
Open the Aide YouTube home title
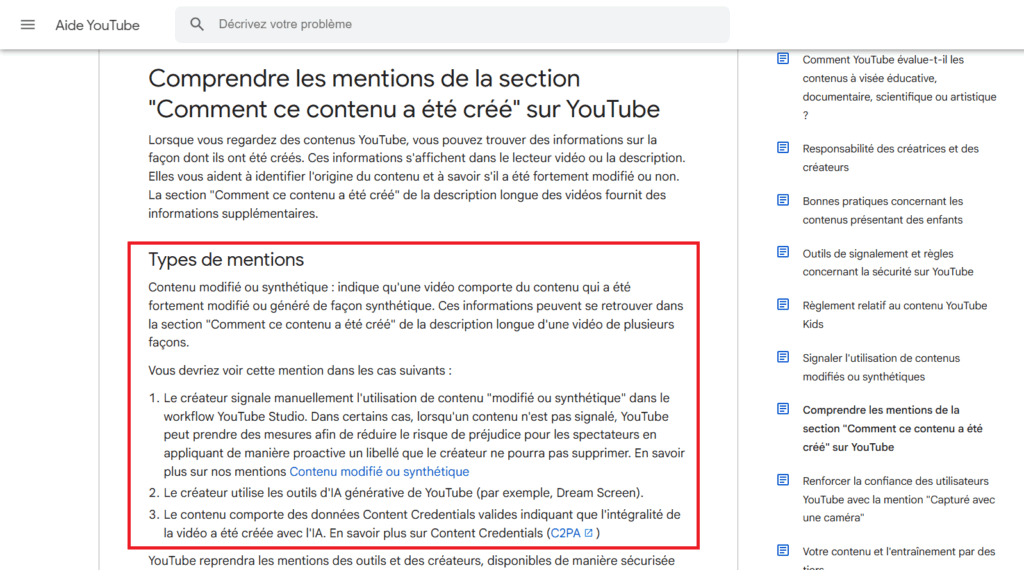click(97, 25)
